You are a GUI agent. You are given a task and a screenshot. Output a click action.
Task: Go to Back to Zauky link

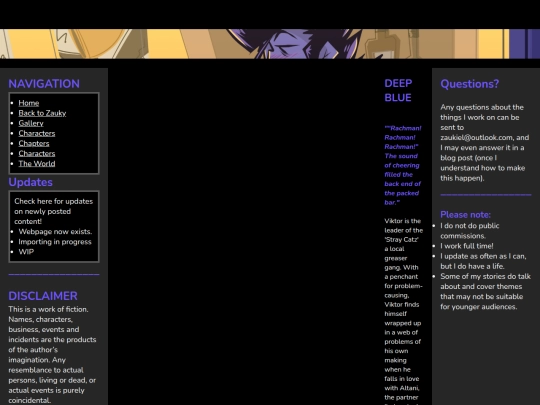pyautogui.click(x=42, y=113)
